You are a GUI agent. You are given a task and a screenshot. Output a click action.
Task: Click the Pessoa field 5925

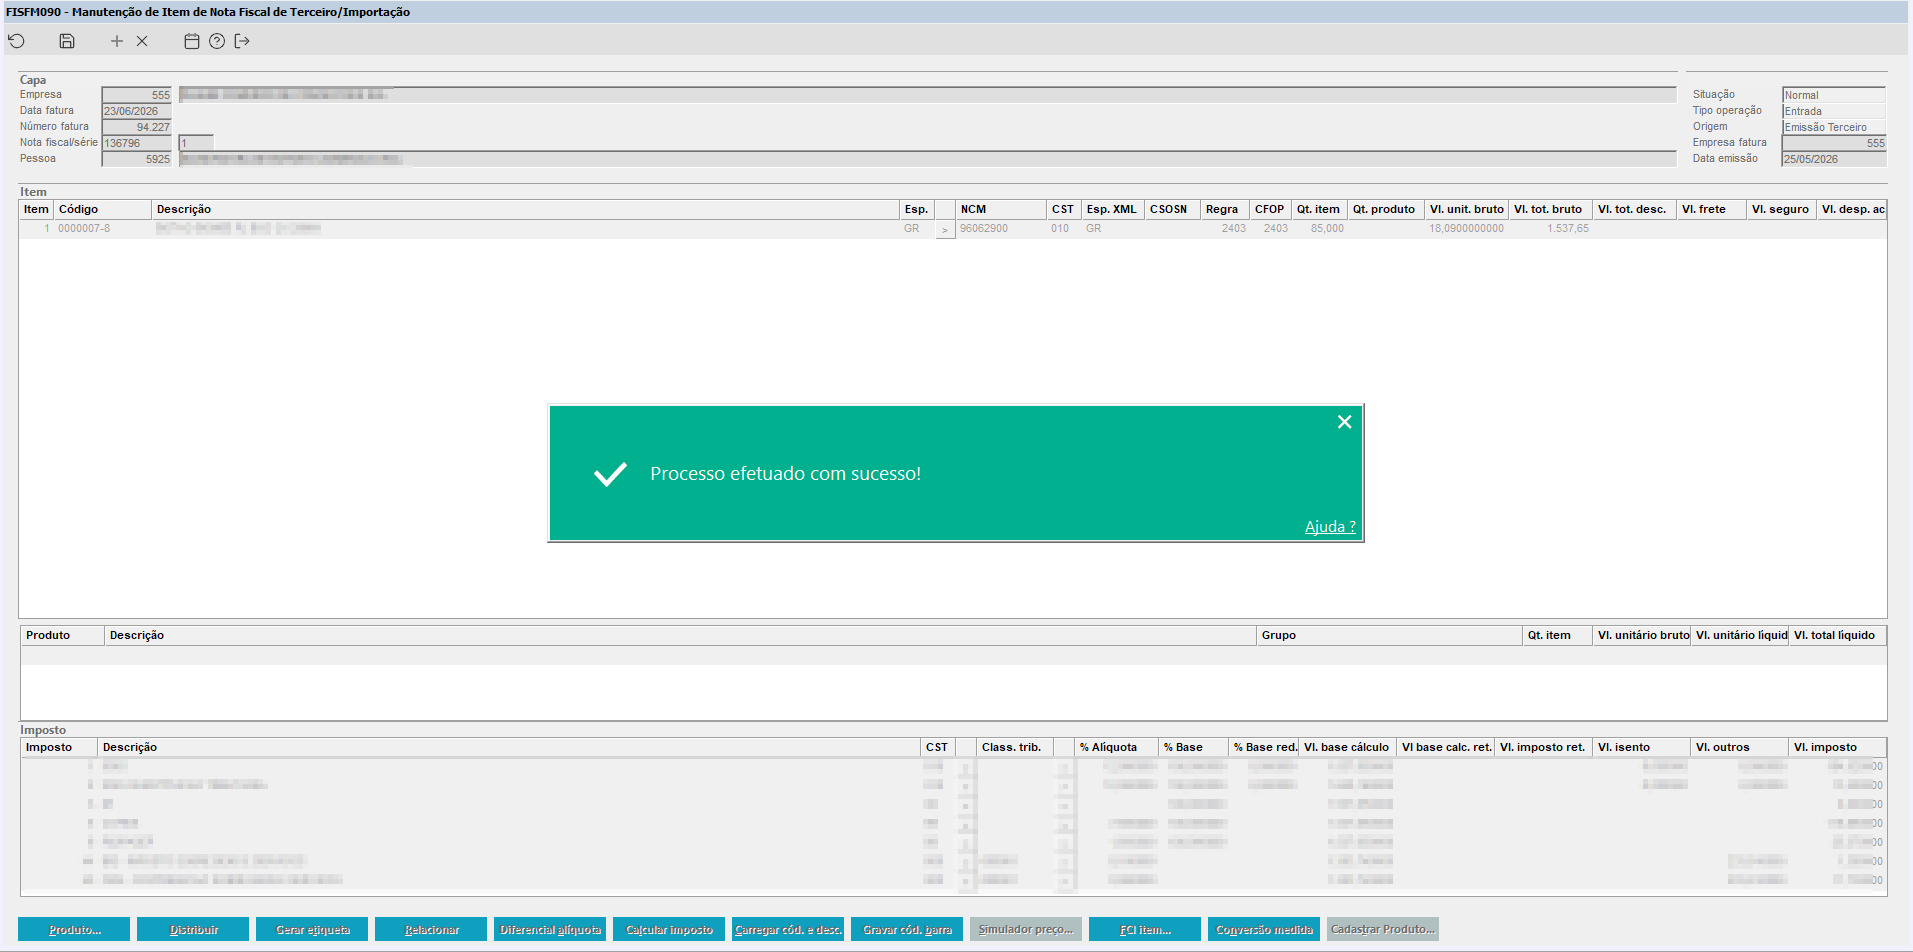click(x=137, y=159)
